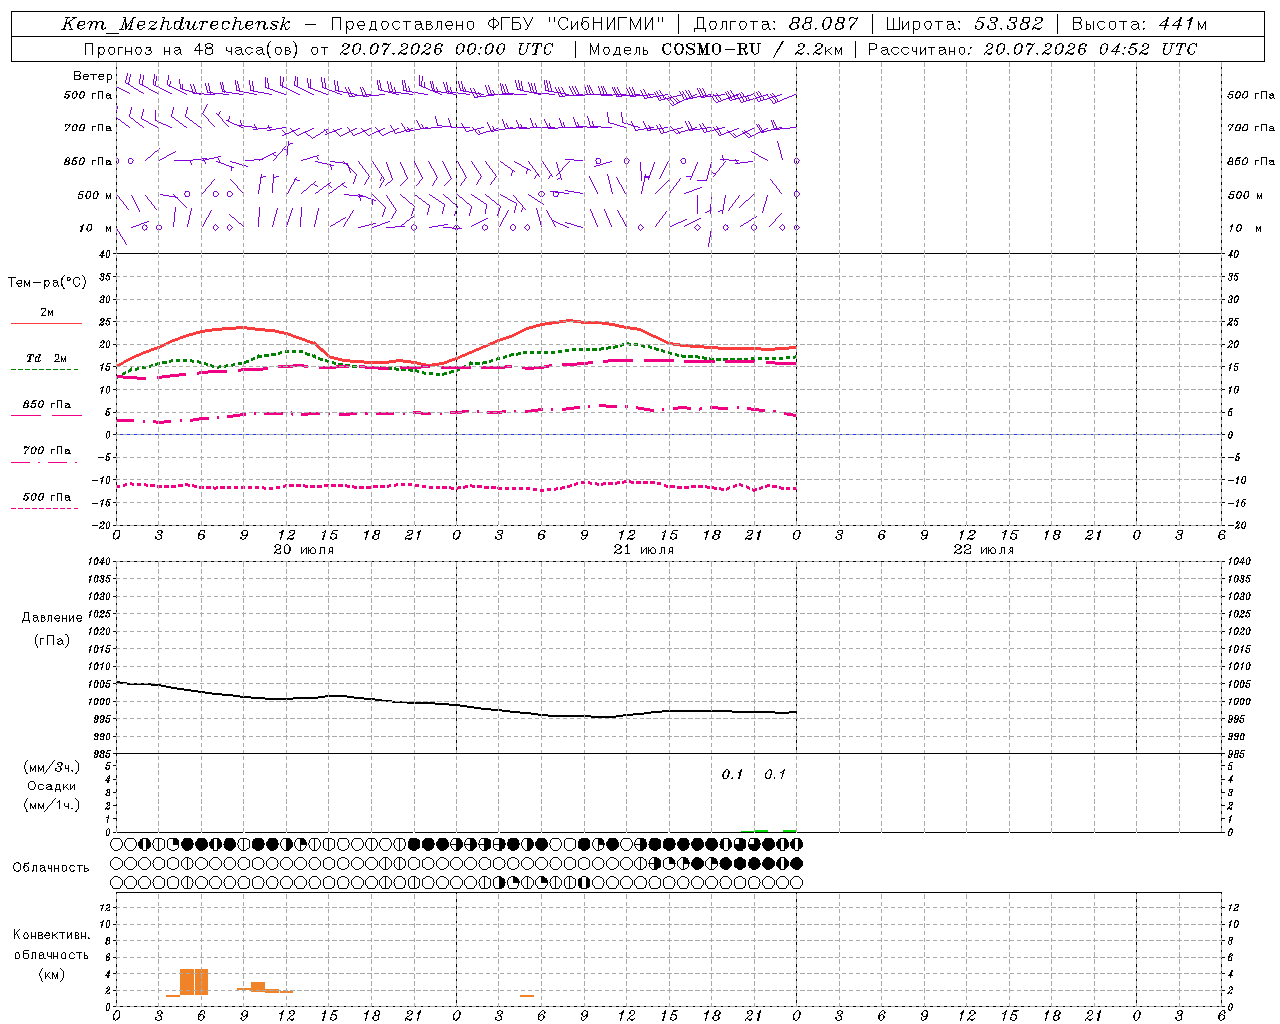
Task: Pick the 700 гПа temperature legend entry
Action: [47, 453]
